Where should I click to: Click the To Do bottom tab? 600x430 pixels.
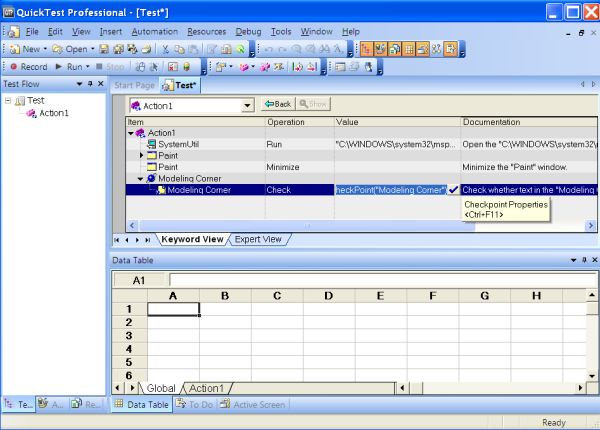tap(194, 404)
